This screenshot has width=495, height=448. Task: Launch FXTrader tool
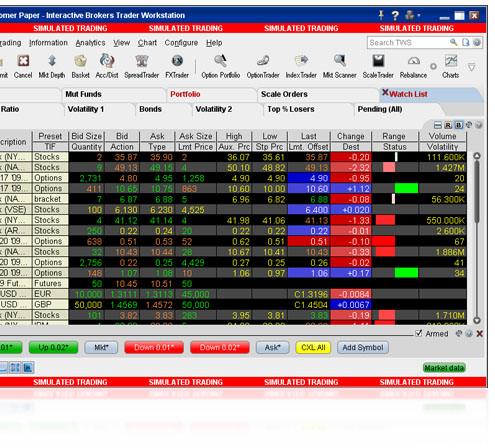177,66
